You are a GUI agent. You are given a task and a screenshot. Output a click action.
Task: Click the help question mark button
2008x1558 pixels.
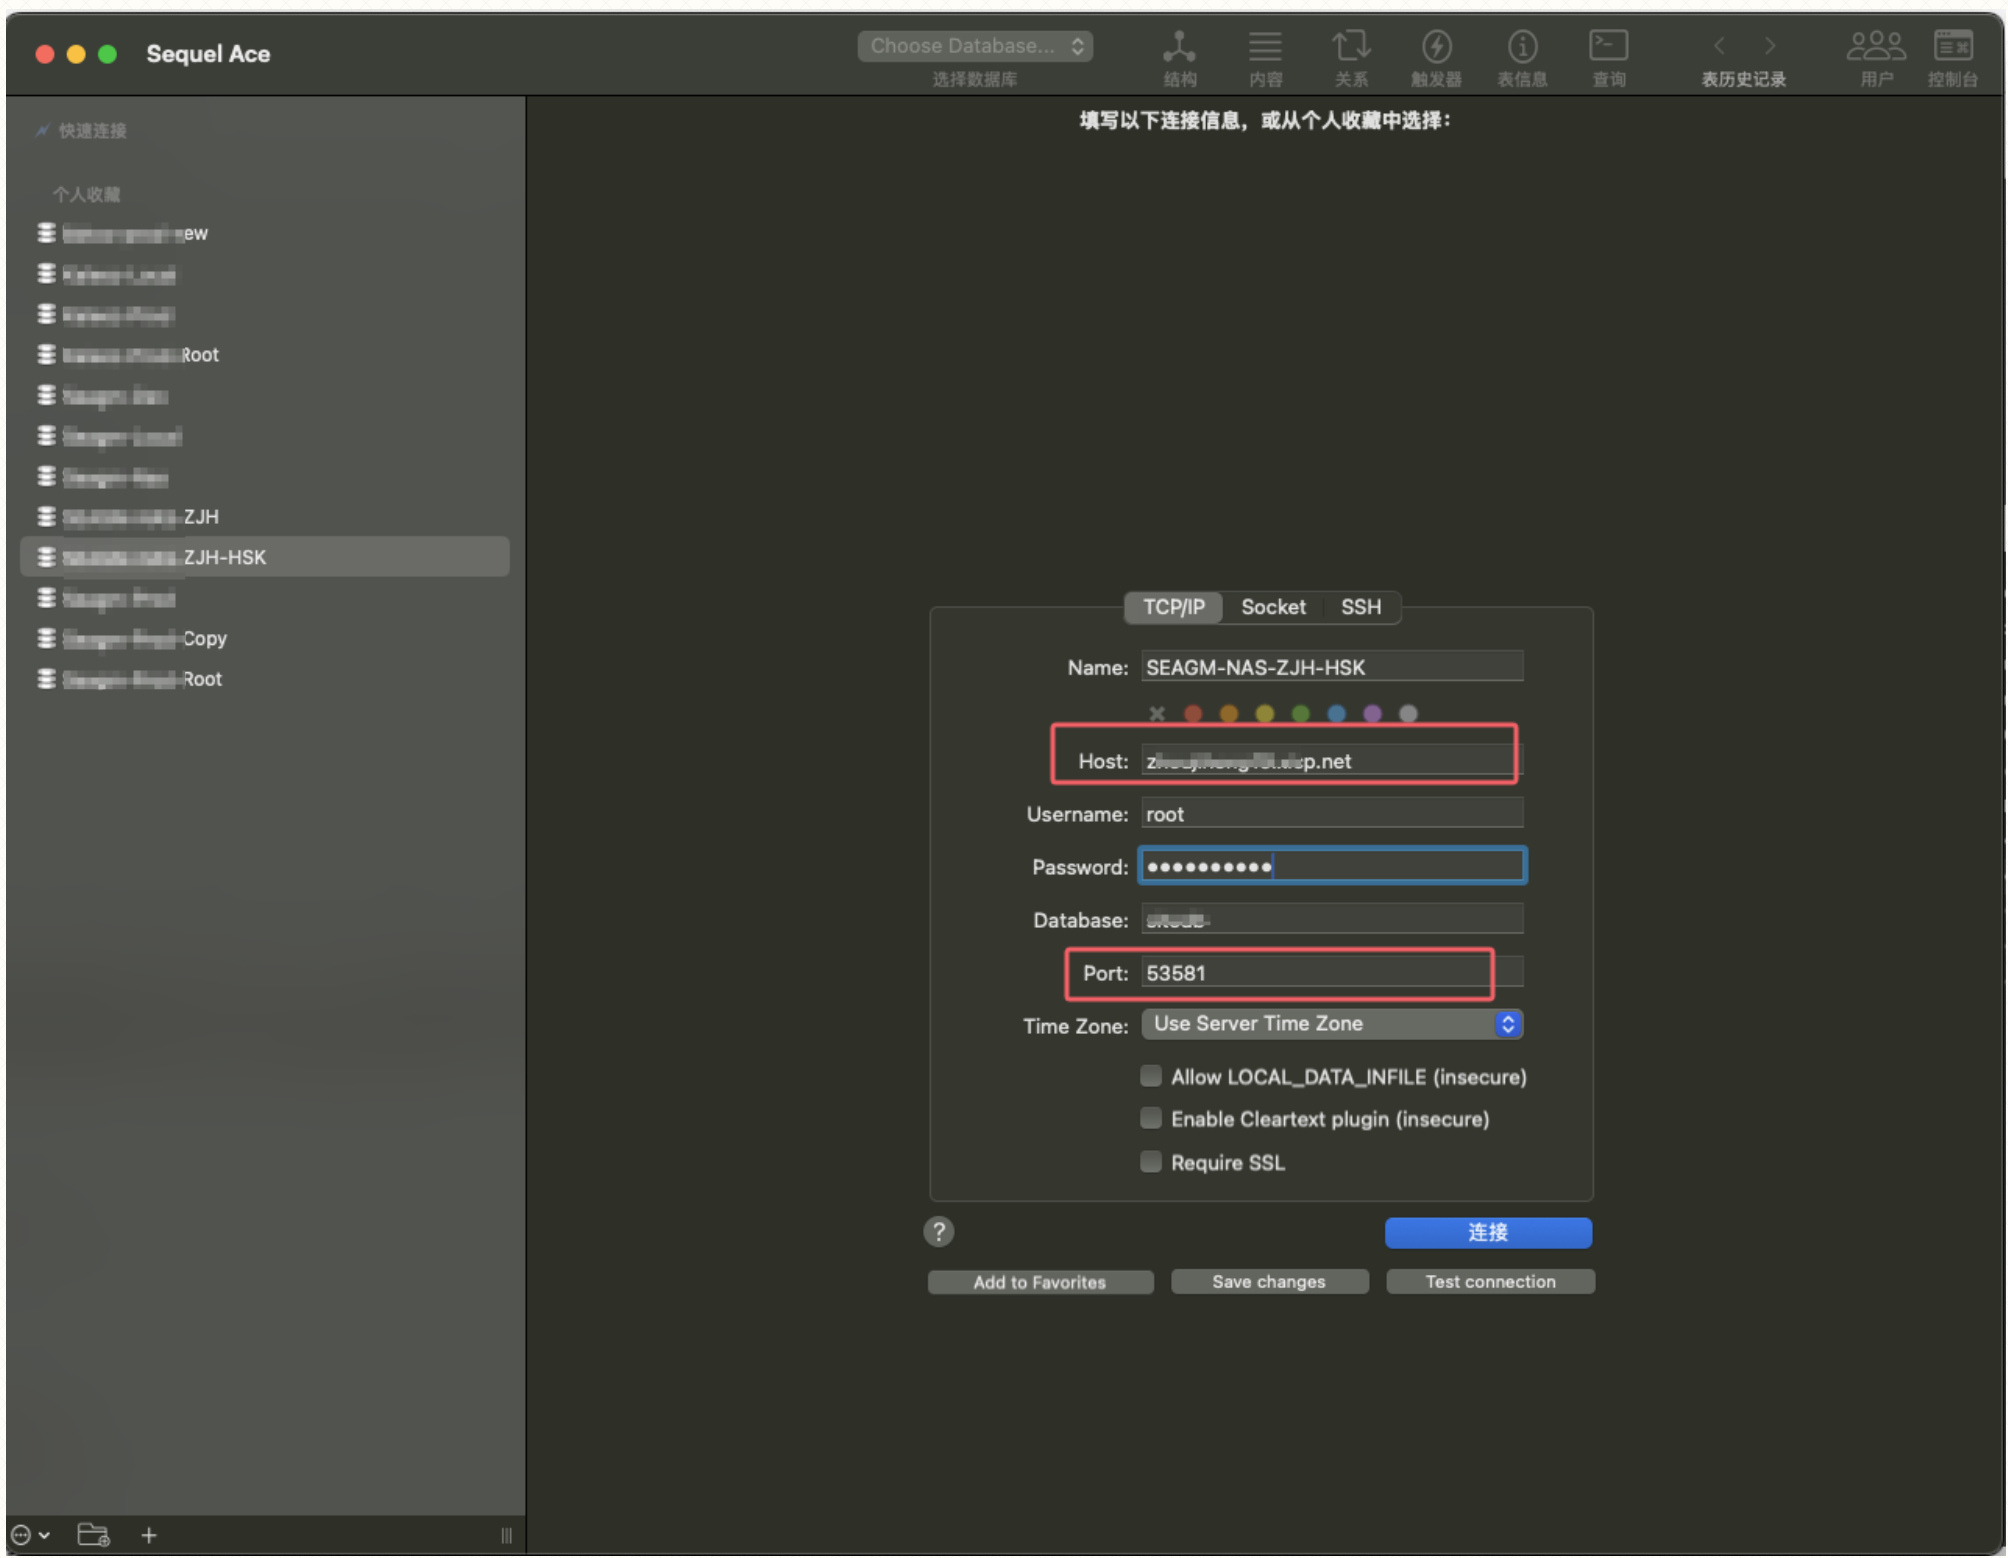938,1231
